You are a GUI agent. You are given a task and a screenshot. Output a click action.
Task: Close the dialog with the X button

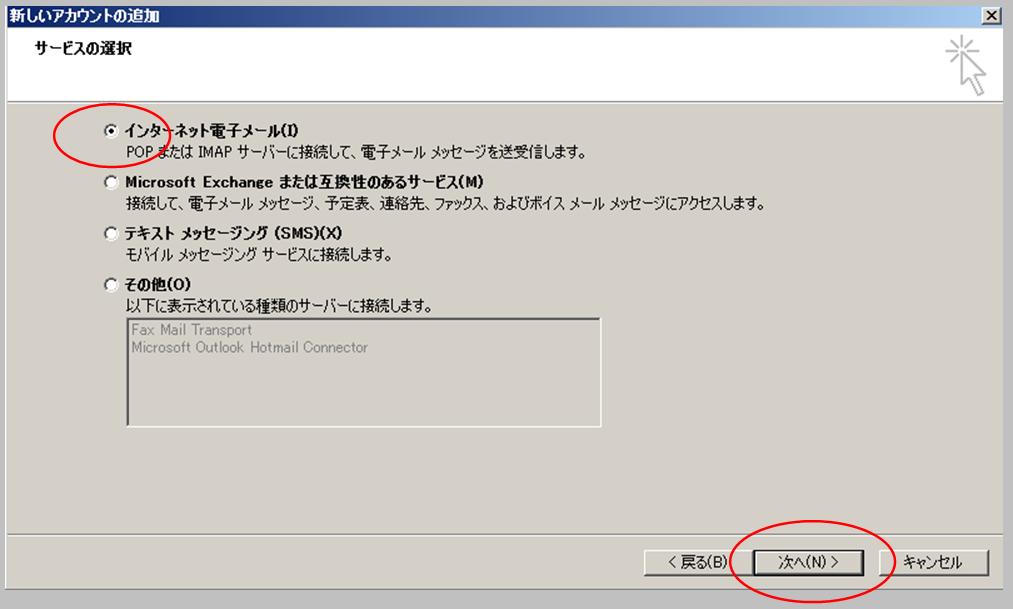[x=991, y=16]
